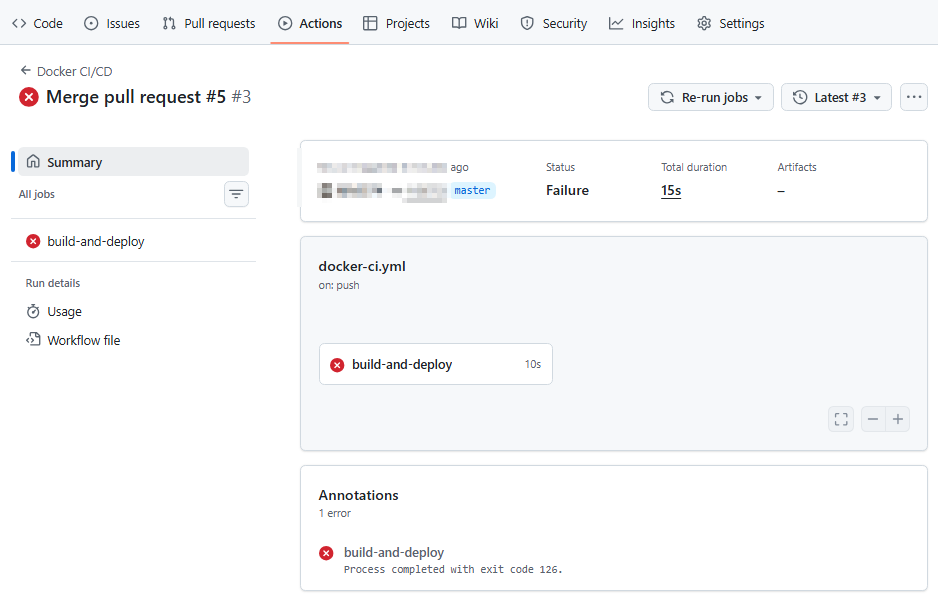Click the code brackets icon on Code tab
This screenshot has width=938, height=607.
point(19,23)
